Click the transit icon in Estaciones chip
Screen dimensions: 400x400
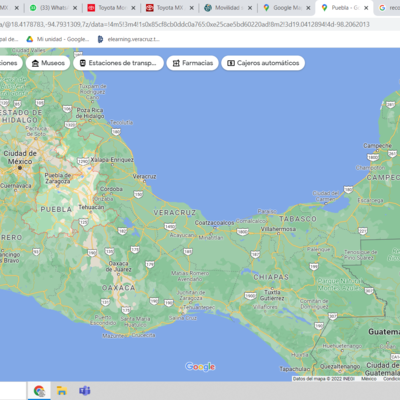(83, 63)
